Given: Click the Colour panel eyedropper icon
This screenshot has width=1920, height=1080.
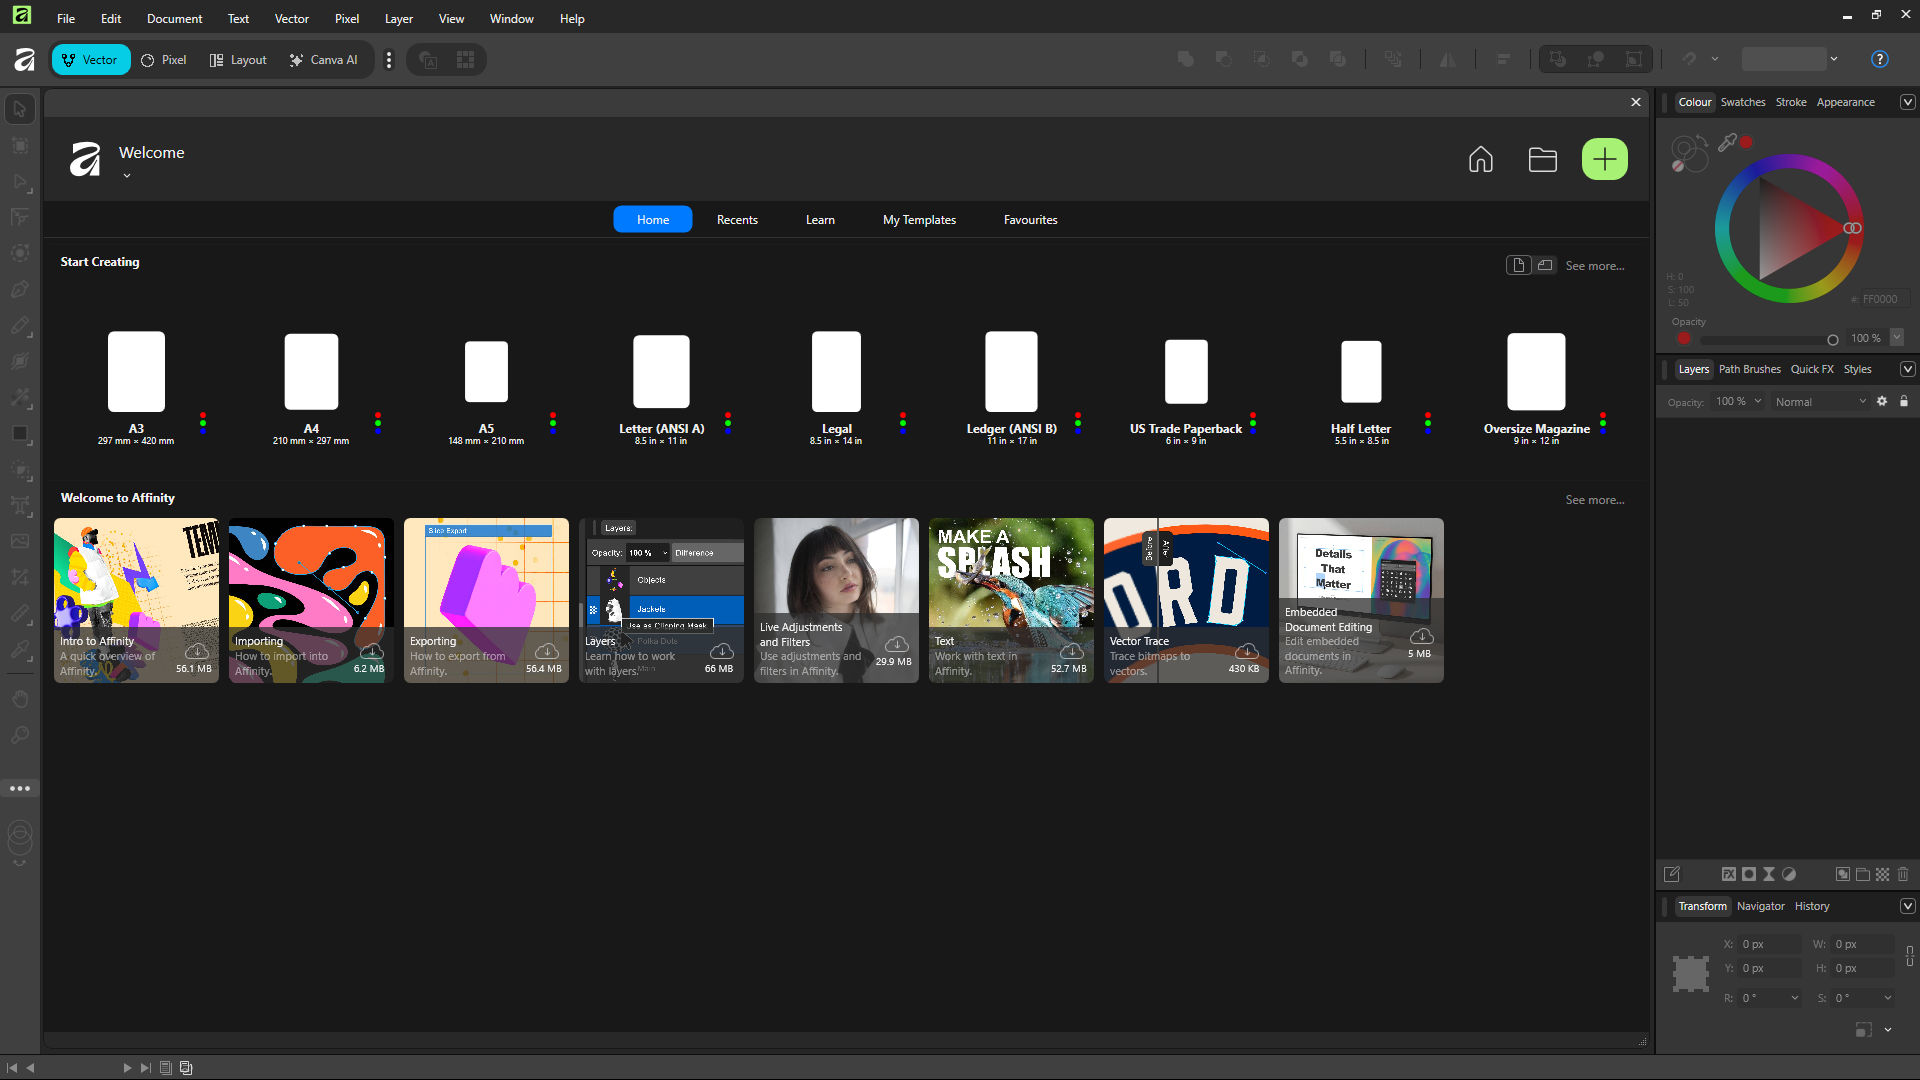Looking at the screenshot, I should [x=1728, y=141].
